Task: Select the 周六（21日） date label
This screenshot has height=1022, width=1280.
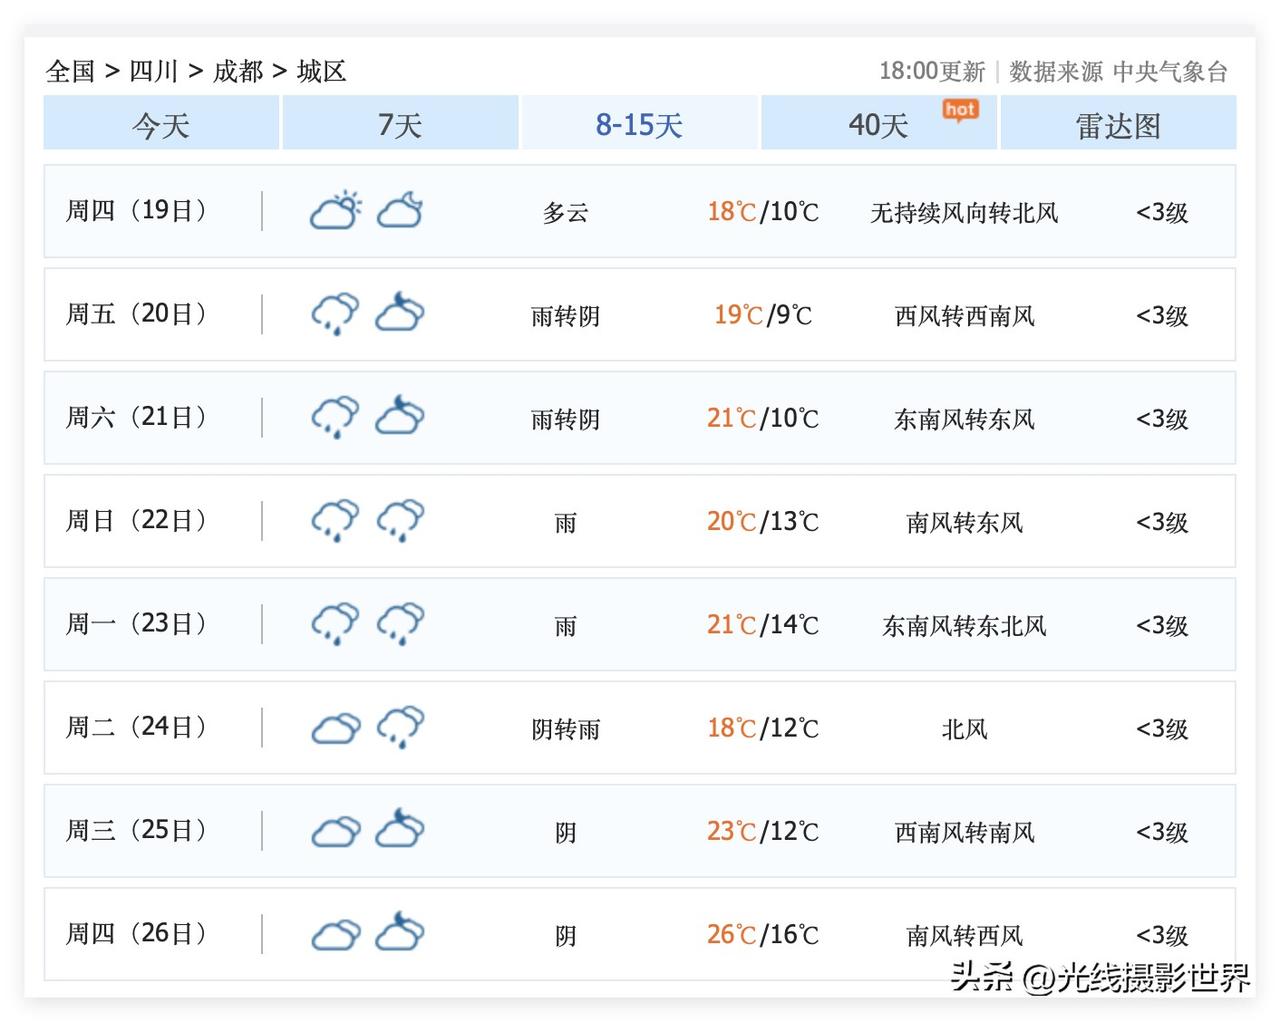Action: coord(137,417)
